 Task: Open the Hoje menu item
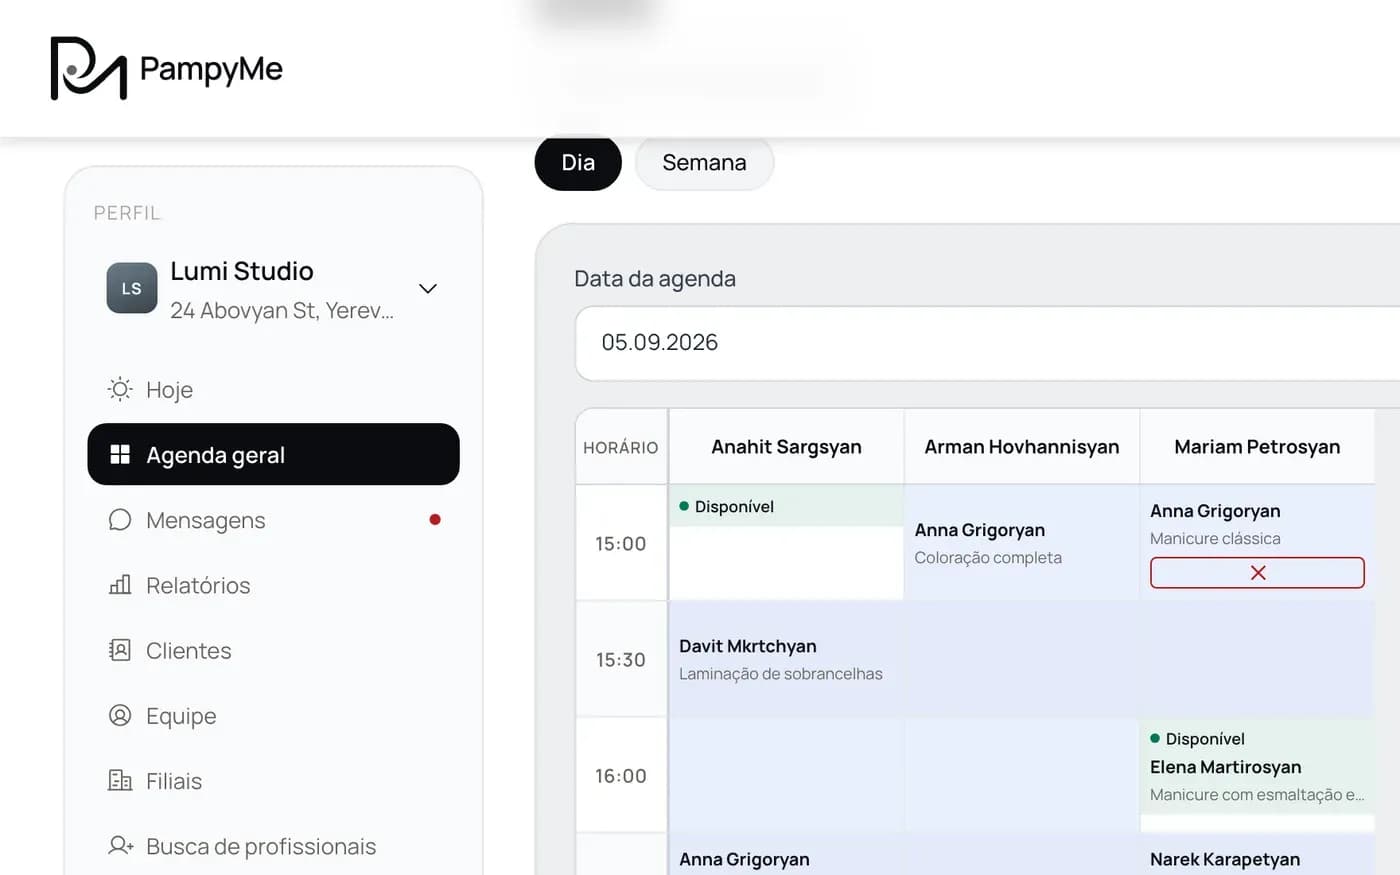coord(273,389)
